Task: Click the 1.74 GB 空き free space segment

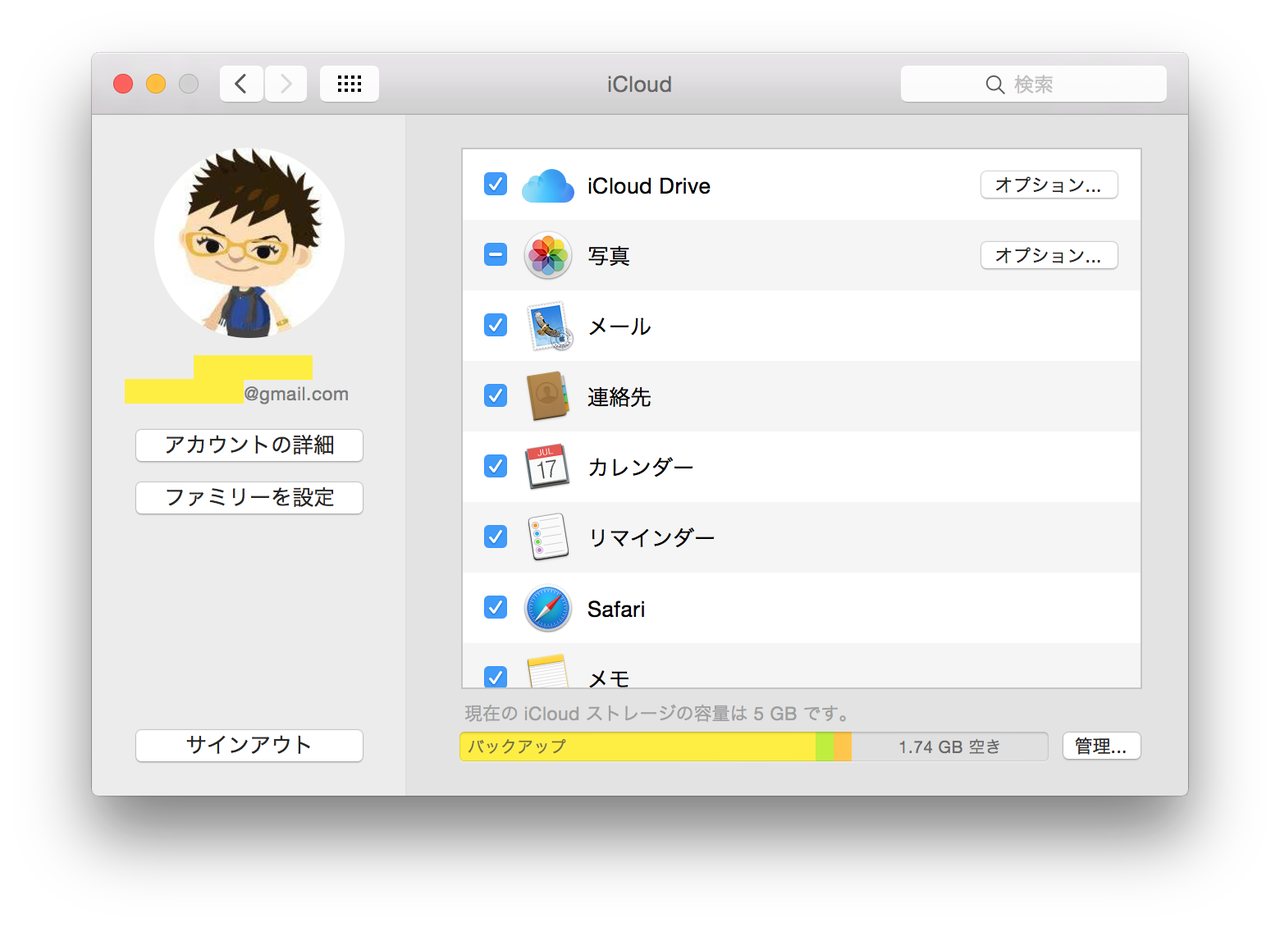Action: 950,746
